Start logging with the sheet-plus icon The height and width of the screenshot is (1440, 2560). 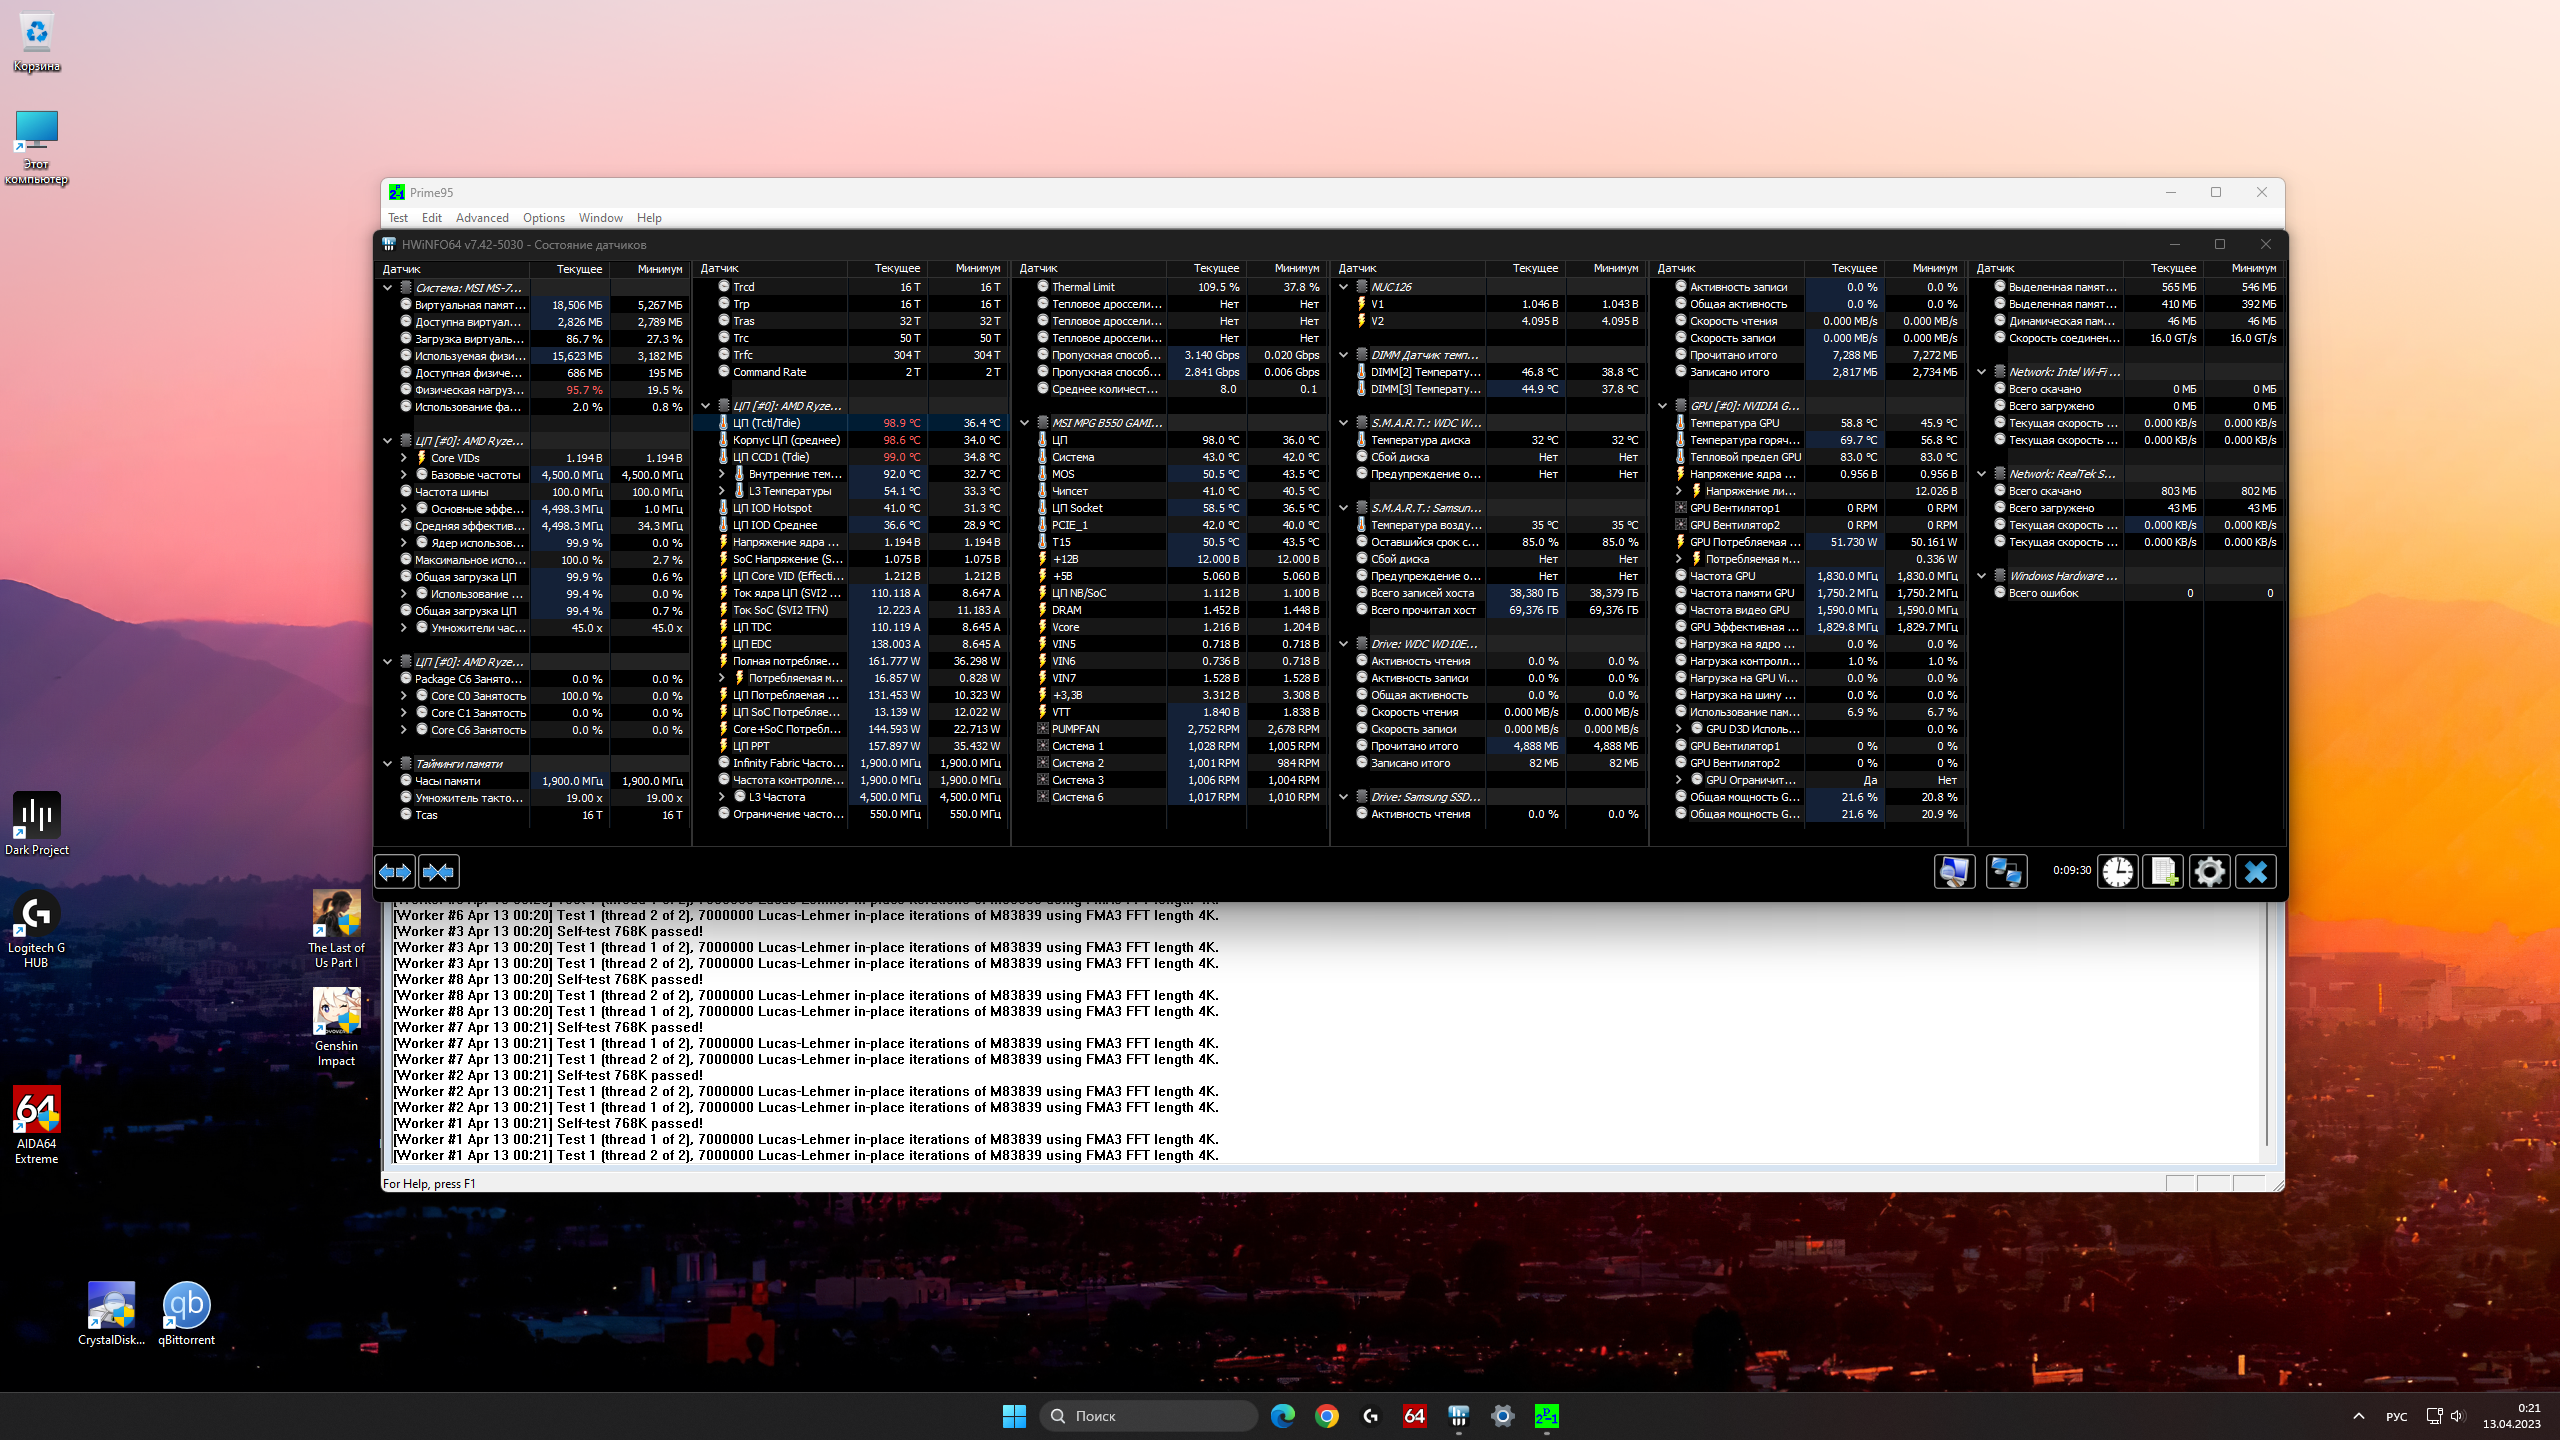point(2163,872)
